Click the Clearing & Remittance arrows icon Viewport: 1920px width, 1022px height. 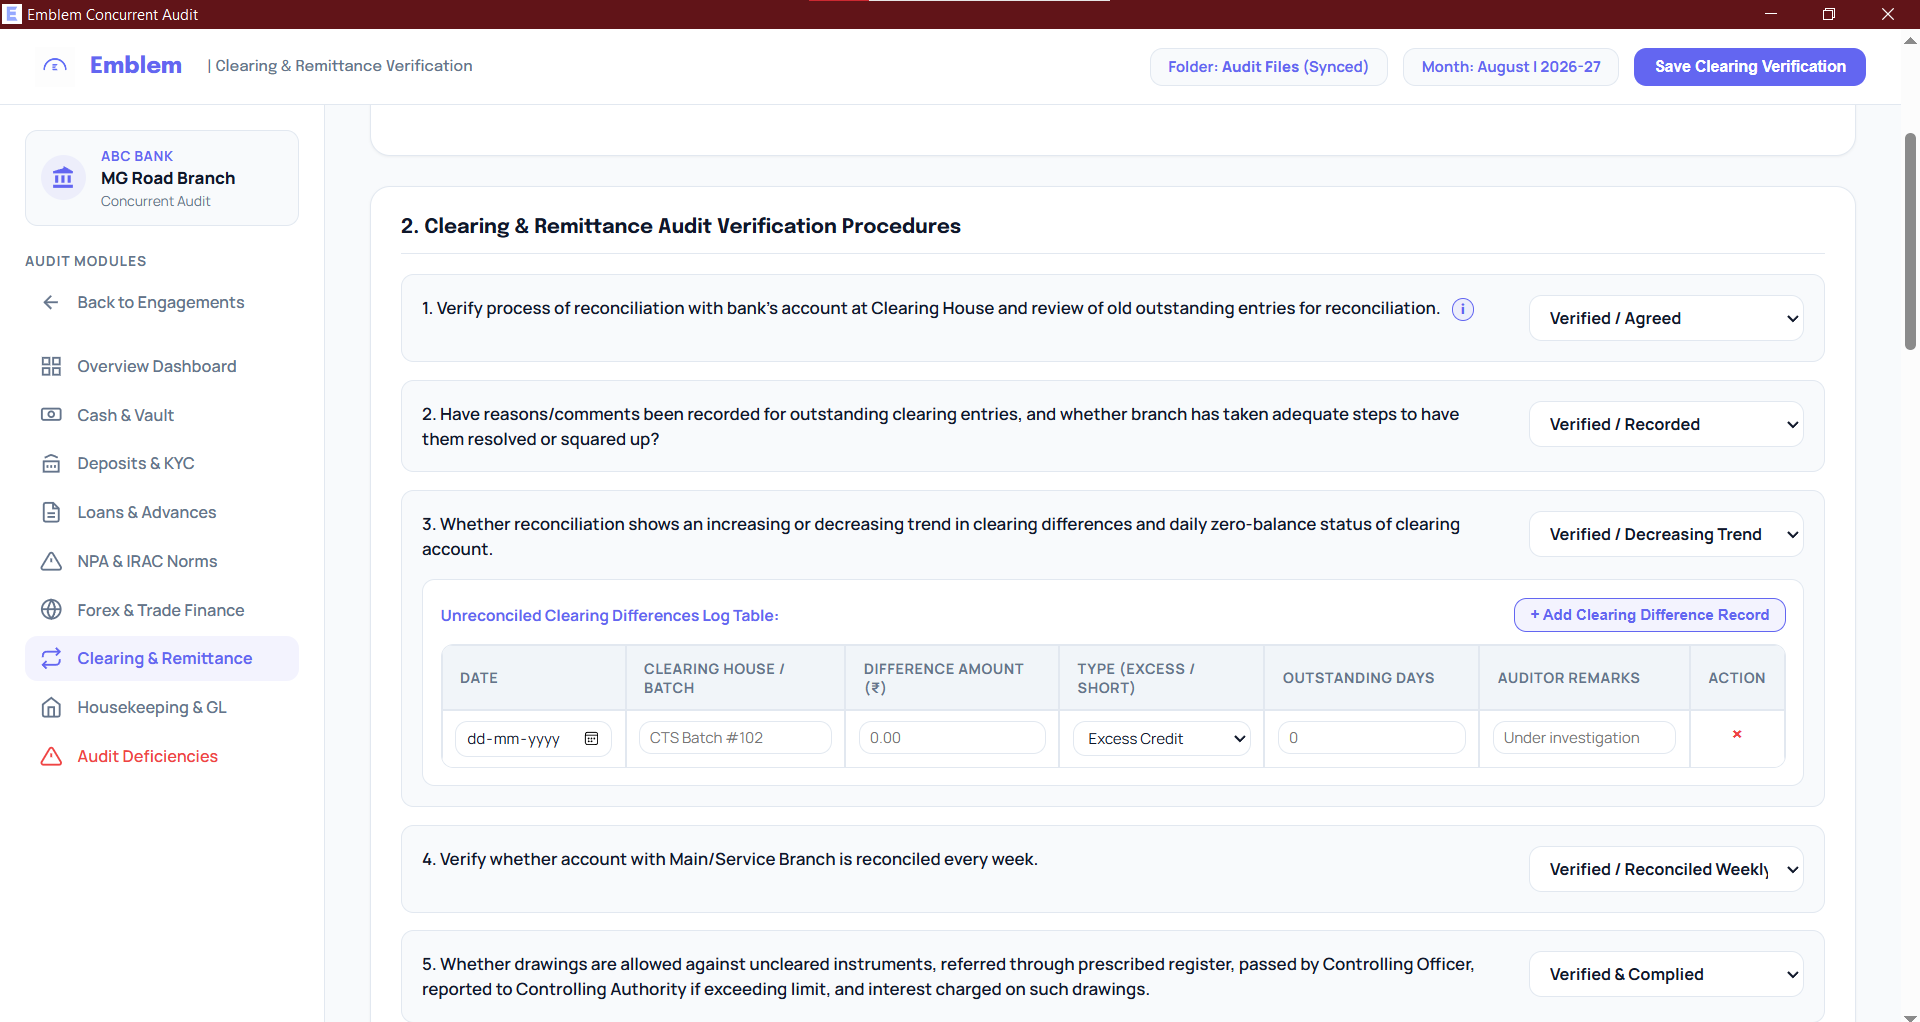coord(51,658)
